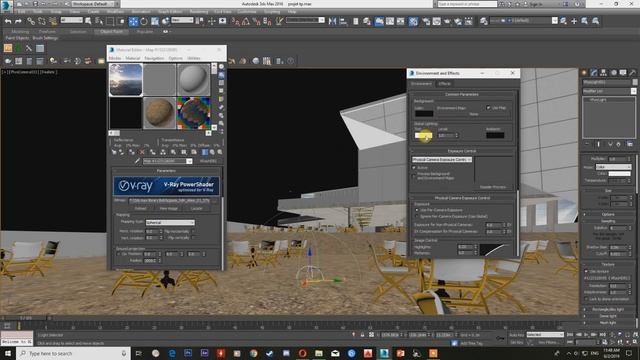Enable Process Background and Environment Maps
The image size is (640, 360).
(414, 176)
